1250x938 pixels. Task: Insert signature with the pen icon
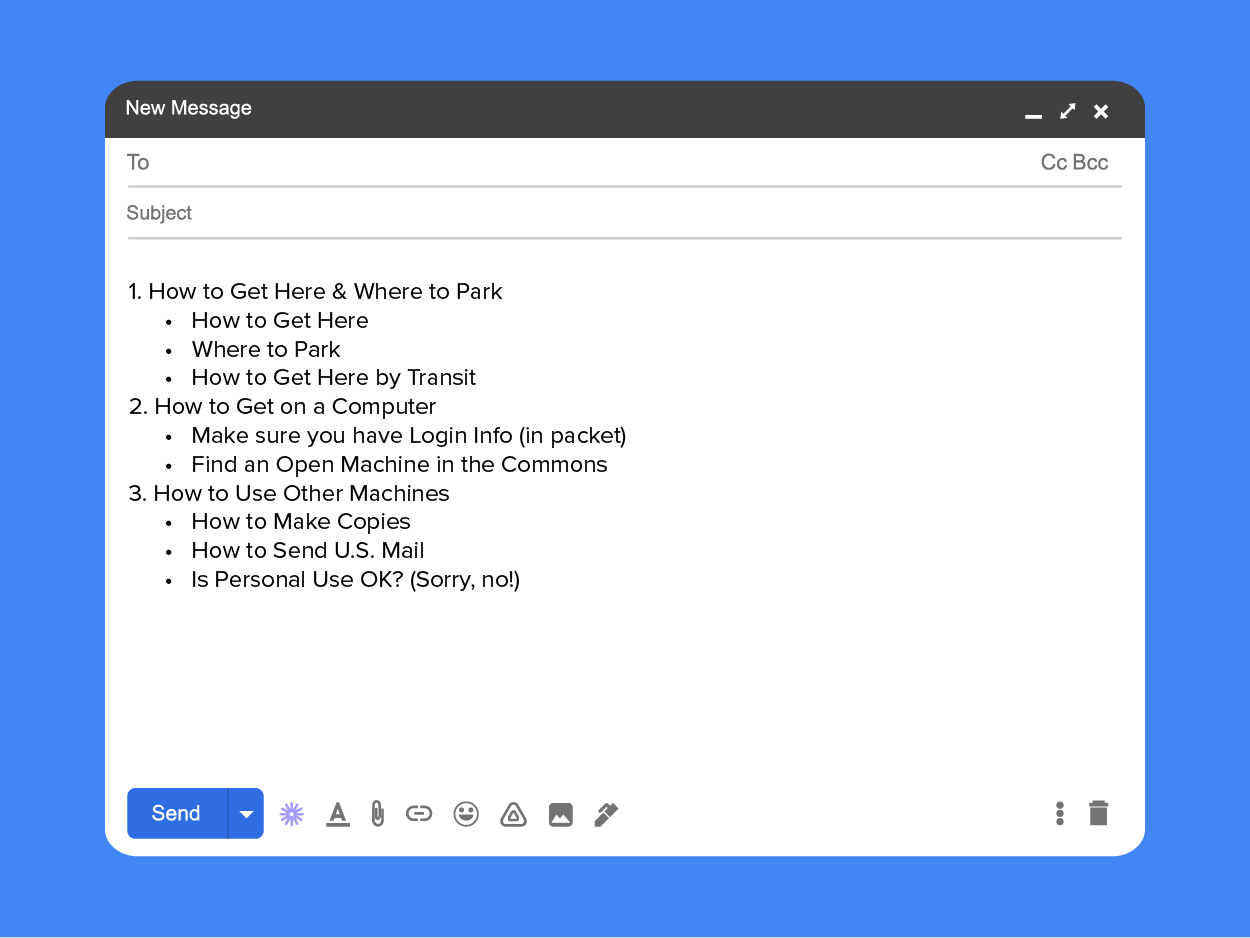tap(606, 814)
